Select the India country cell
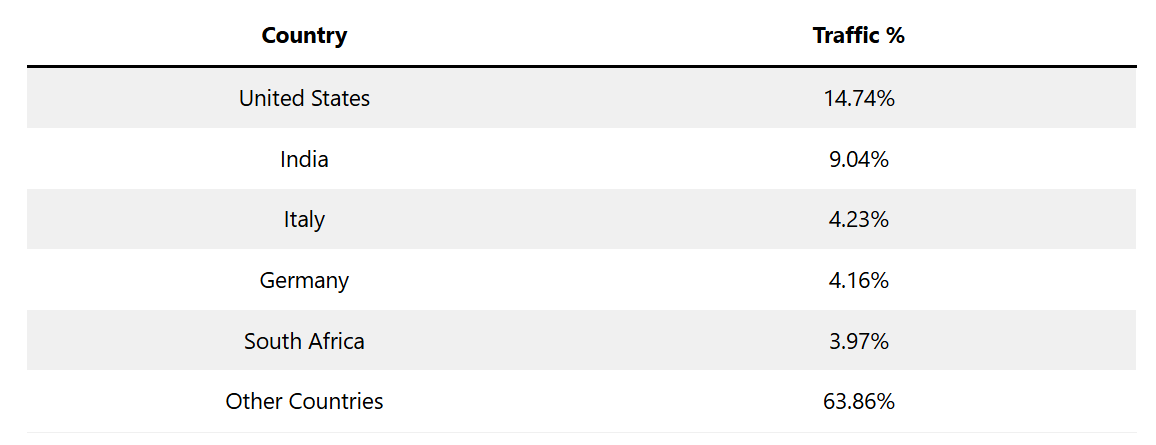 pyautogui.click(x=304, y=159)
